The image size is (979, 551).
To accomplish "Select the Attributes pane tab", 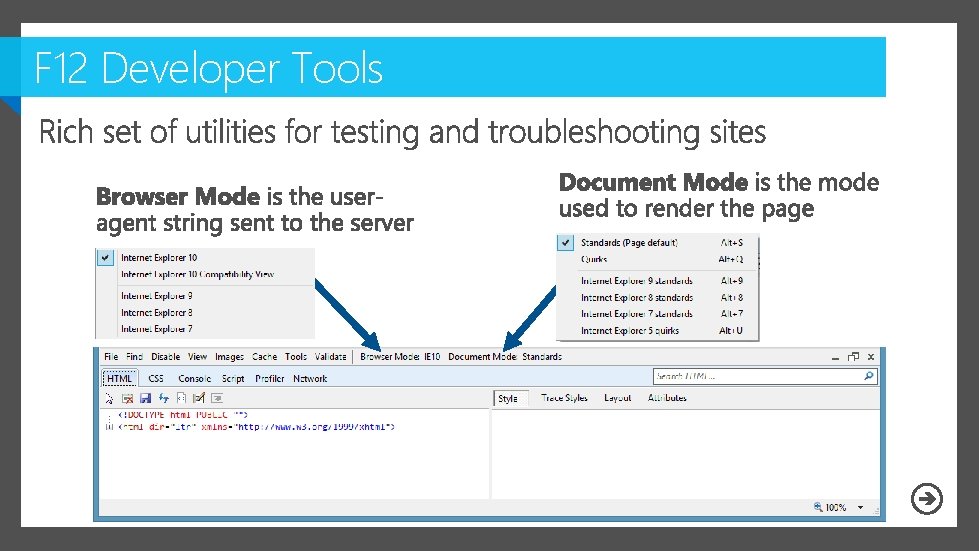I will point(667,397).
